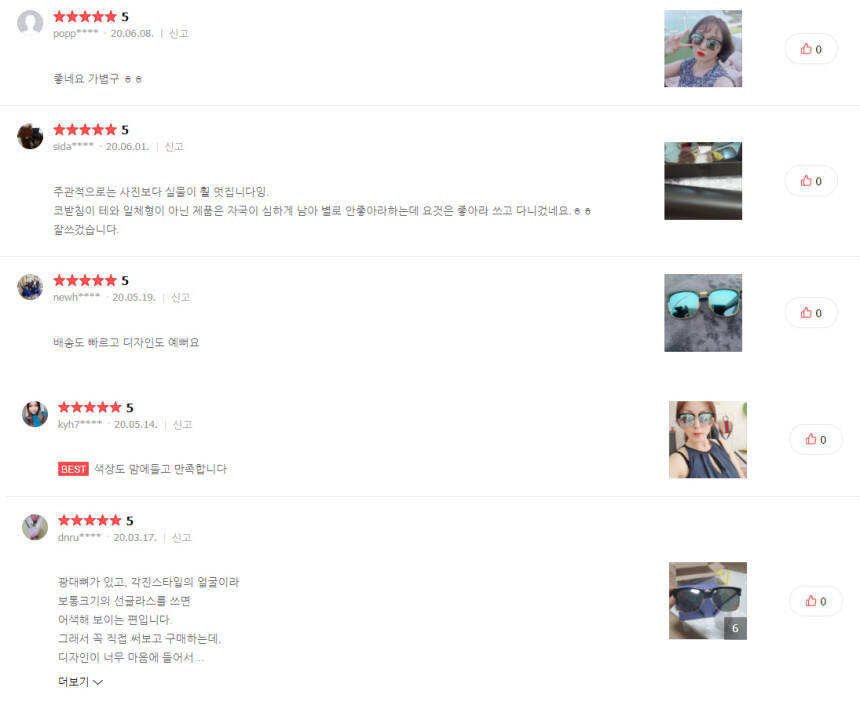Image resolution: width=860 pixels, height=702 pixels.
Task: Thumbs-up the dnru**** review
Action: [x=816, y=601]
